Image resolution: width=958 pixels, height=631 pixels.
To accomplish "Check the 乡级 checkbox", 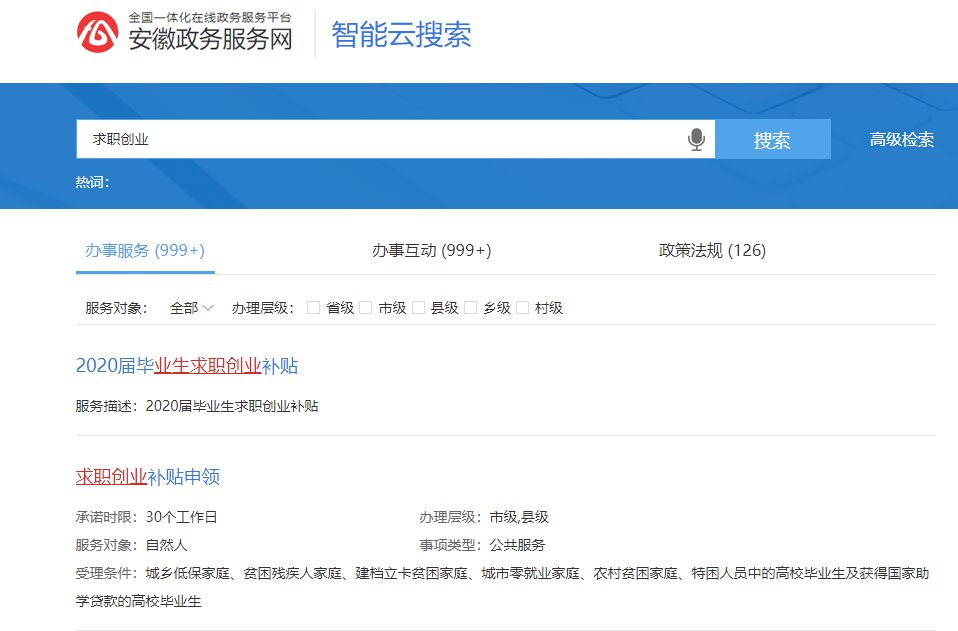I will (470, 308).
